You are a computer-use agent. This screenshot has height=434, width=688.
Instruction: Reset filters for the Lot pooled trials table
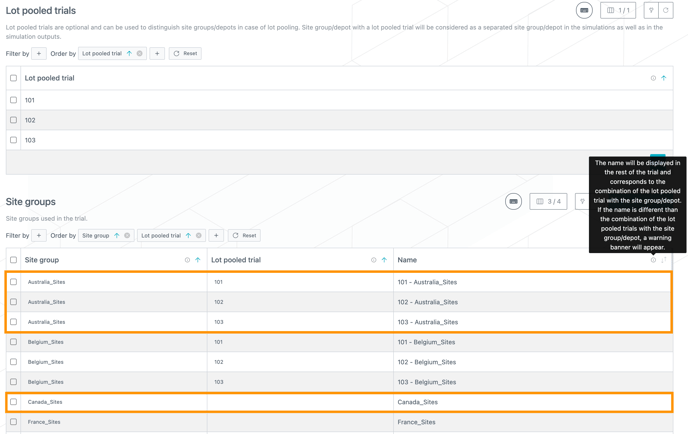click(x=185, y=54)
